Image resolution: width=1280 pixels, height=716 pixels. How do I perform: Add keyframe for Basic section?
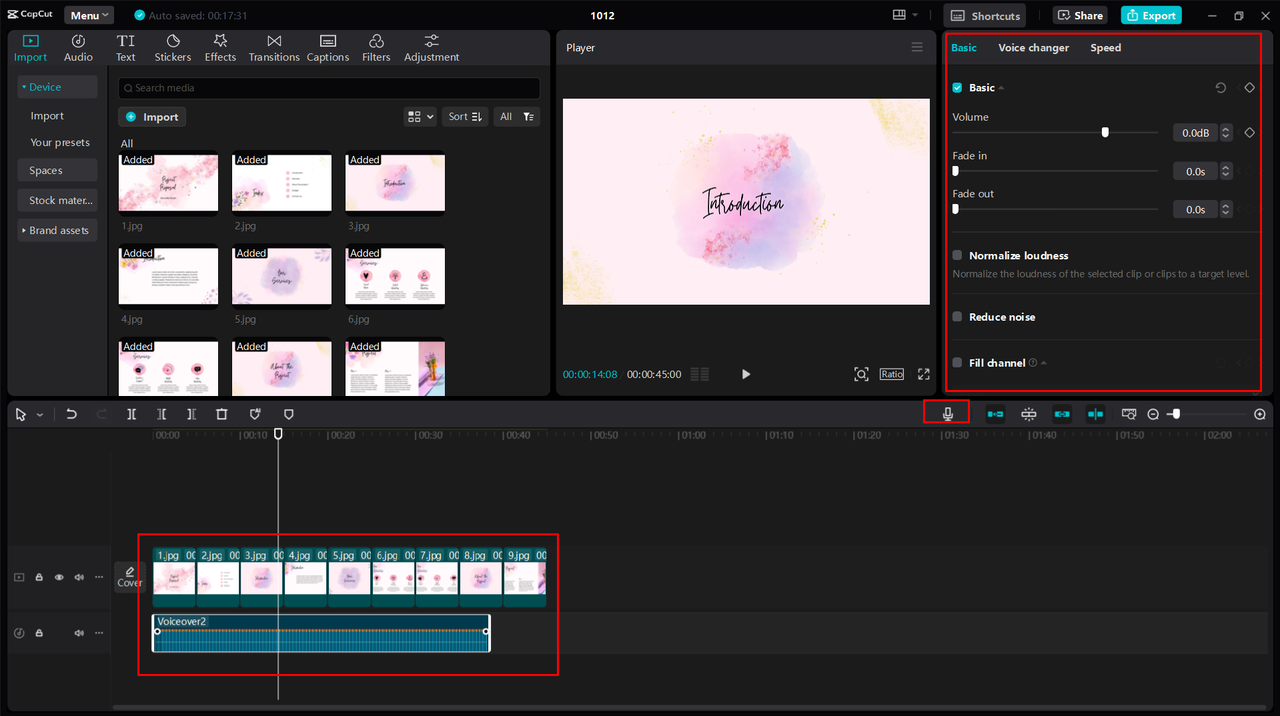point(1249,88)
